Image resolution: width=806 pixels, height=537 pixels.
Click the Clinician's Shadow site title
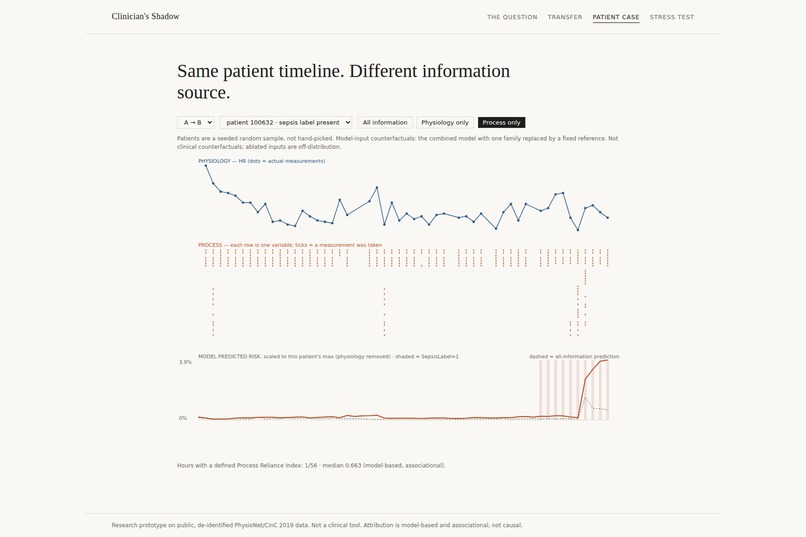145,16
